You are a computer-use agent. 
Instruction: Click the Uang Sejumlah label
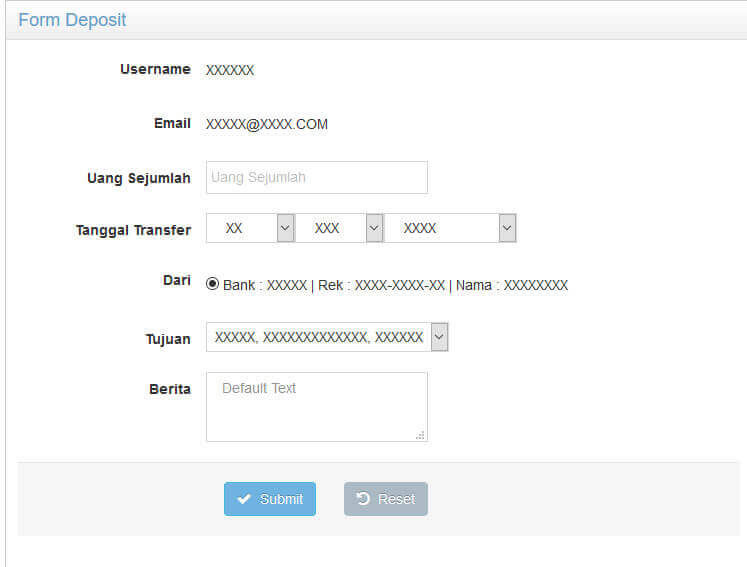pyautogui.click(x=139, y=178)
